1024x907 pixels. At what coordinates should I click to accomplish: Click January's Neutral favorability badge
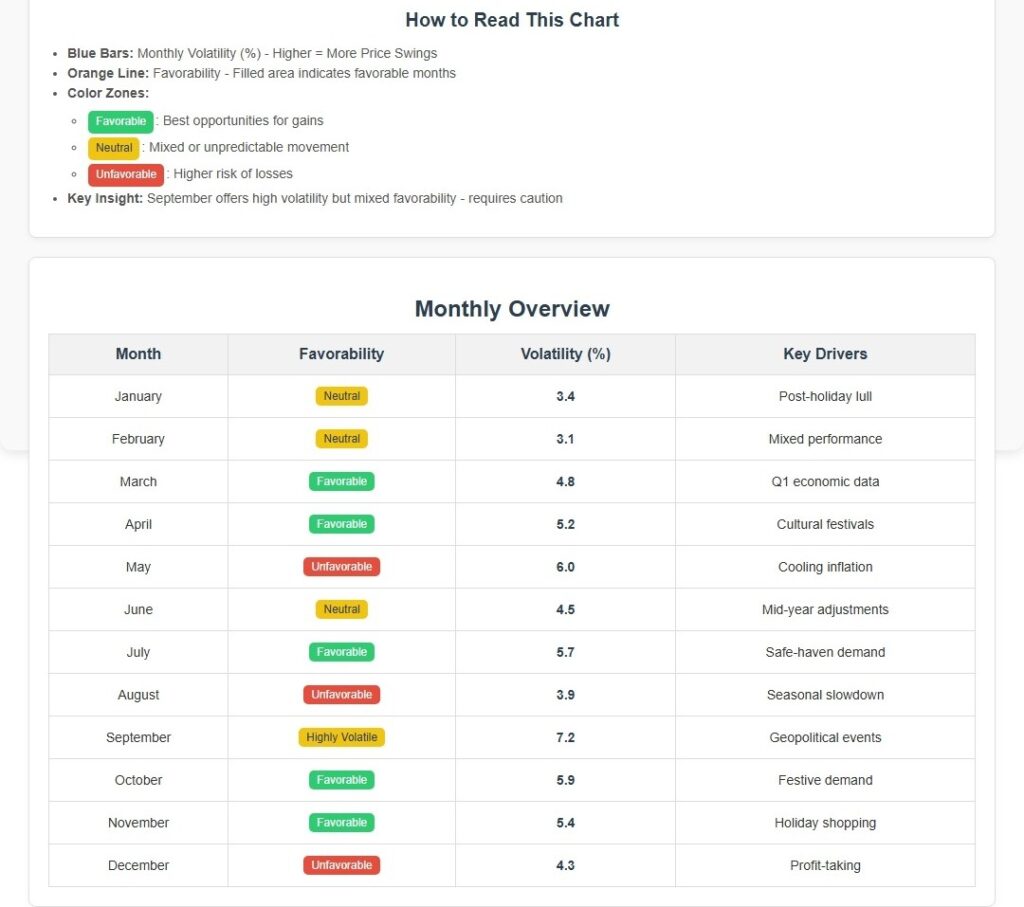341,396
